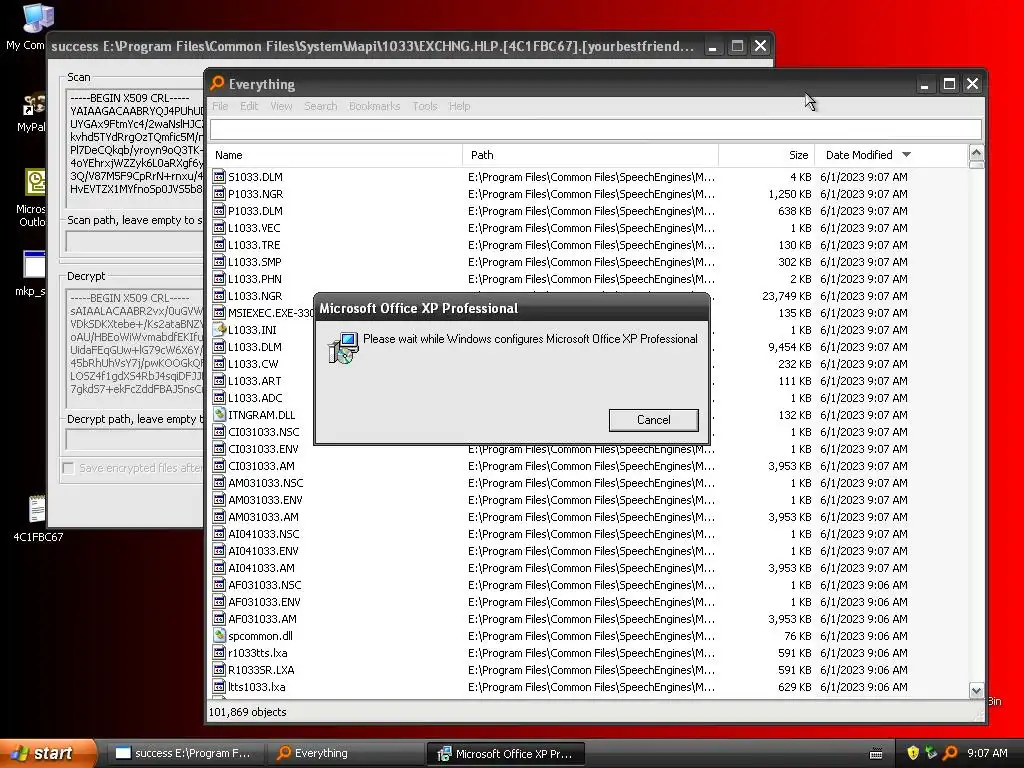Click the 23,749 KB size cell
Image resolution: width=1024 pixels, height=768 pixels.
786,296
